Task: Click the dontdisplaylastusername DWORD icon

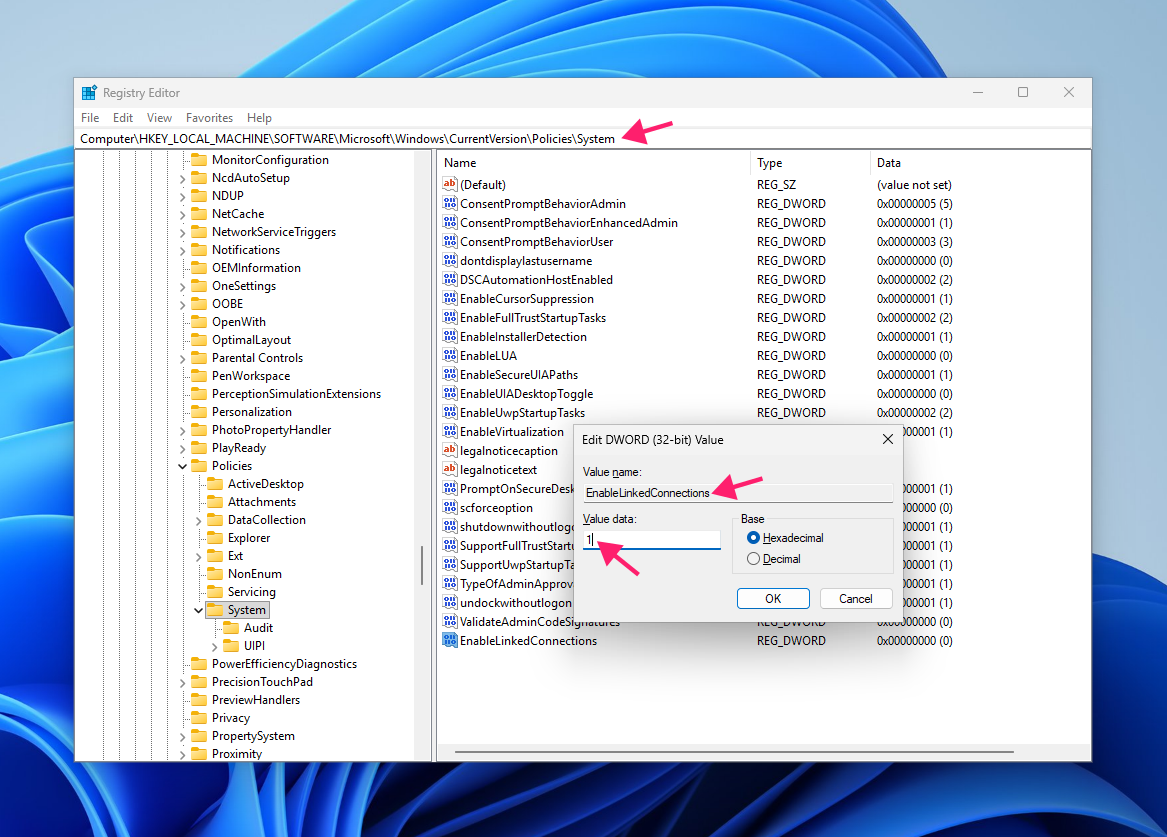Action: coord(450,260)
